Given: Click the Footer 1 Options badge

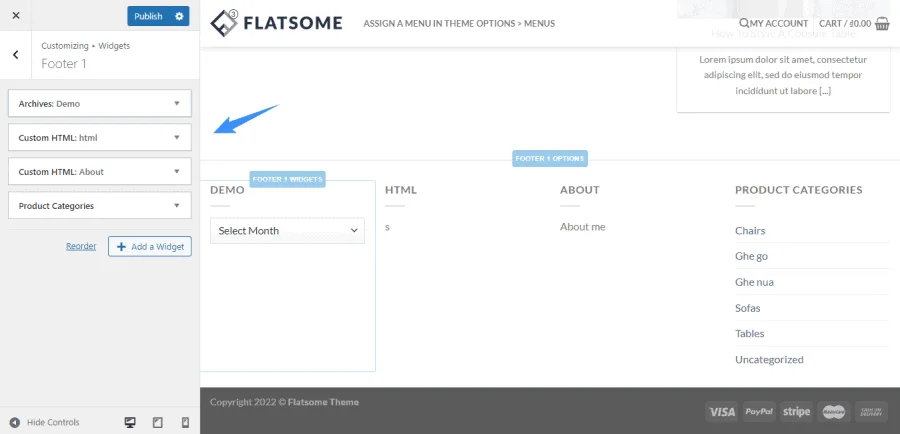Looking at the screenshot, I should tap(550, 158).
